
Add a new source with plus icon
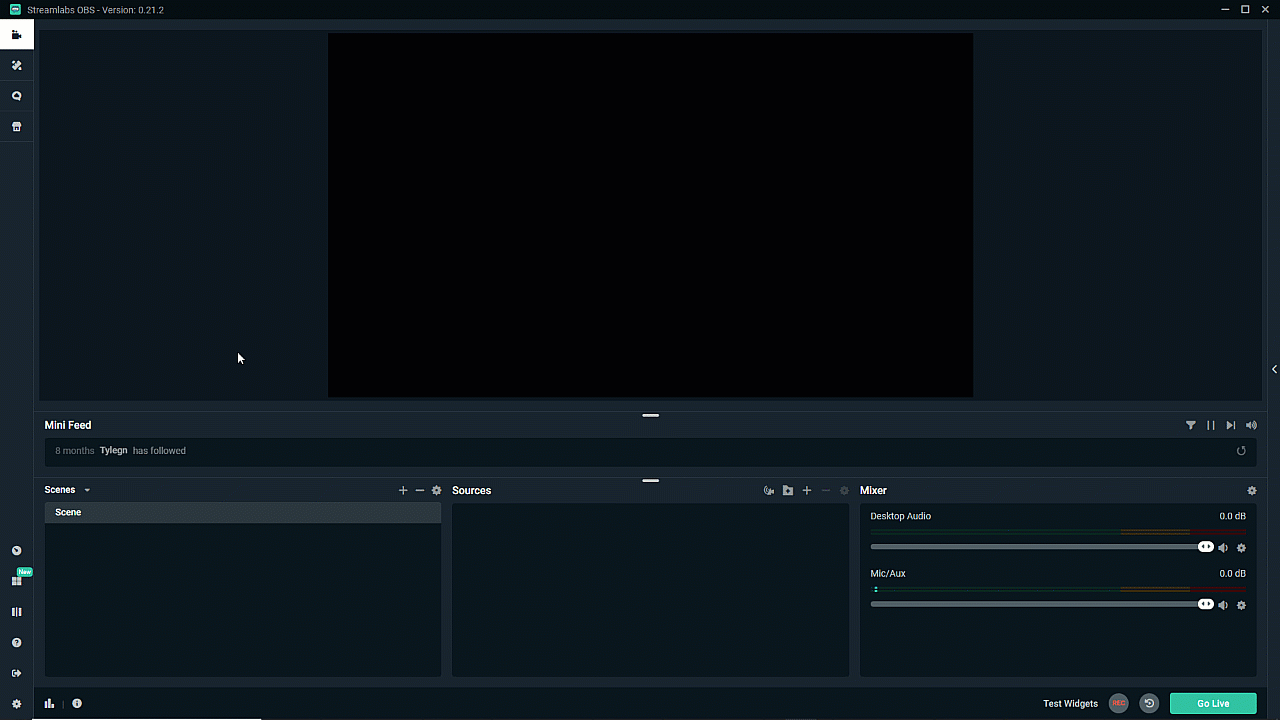(807, 491)
